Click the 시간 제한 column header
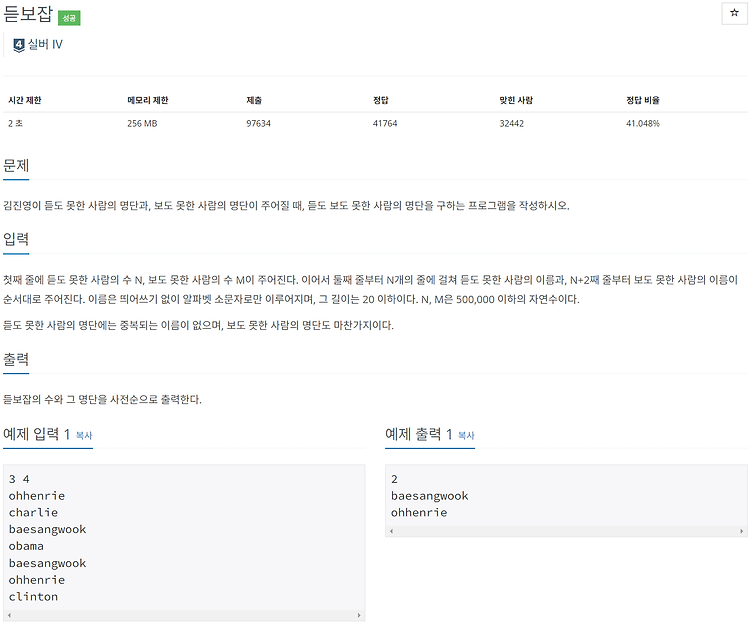Image resolution: width=750 pixels, height=625 pixels. coord(25,100)
